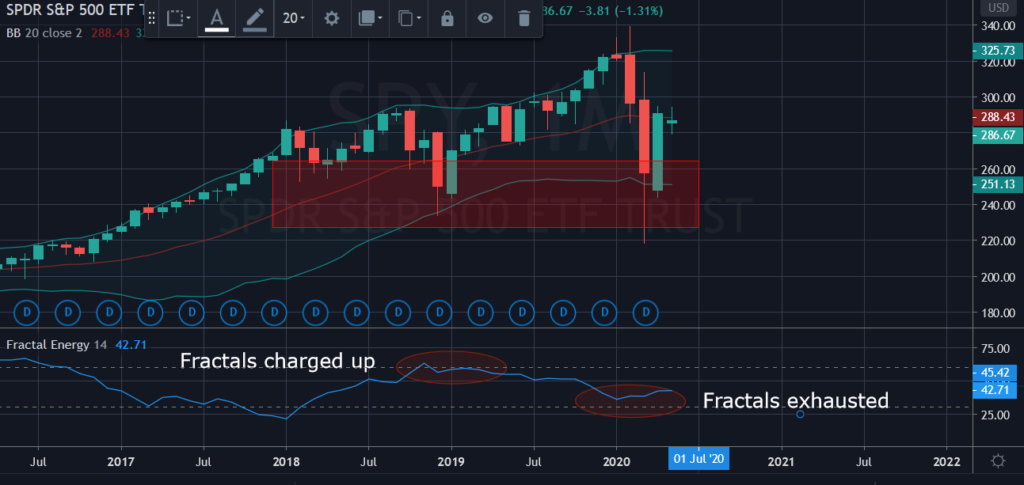
Task: Click the 25.00 fractal scale label
Action: coord(997,415)
